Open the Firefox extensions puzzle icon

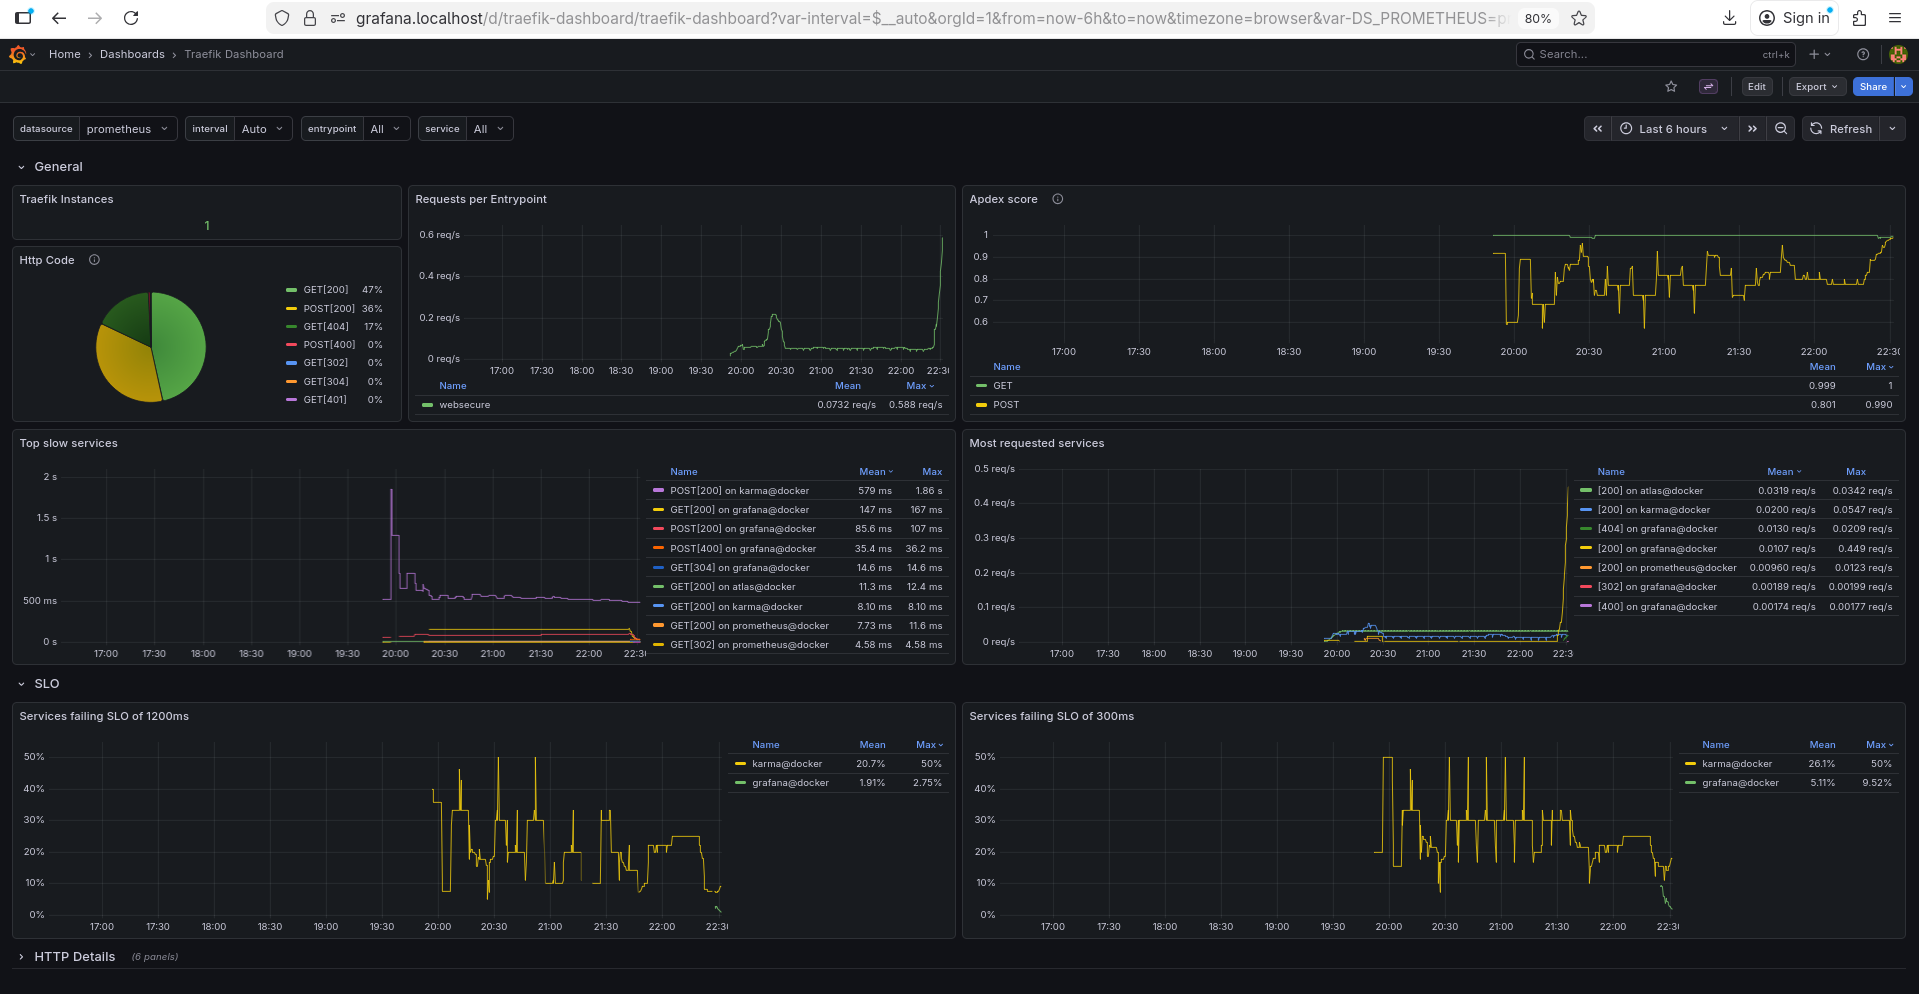click(x=1859, y=18)
